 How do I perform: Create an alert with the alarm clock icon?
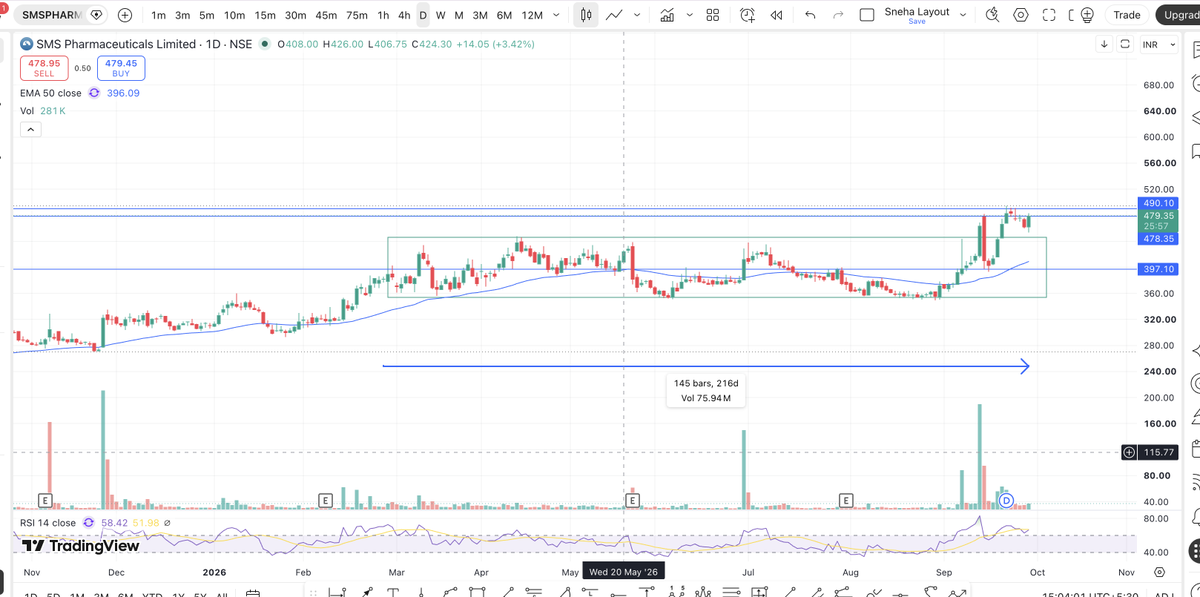748,15
